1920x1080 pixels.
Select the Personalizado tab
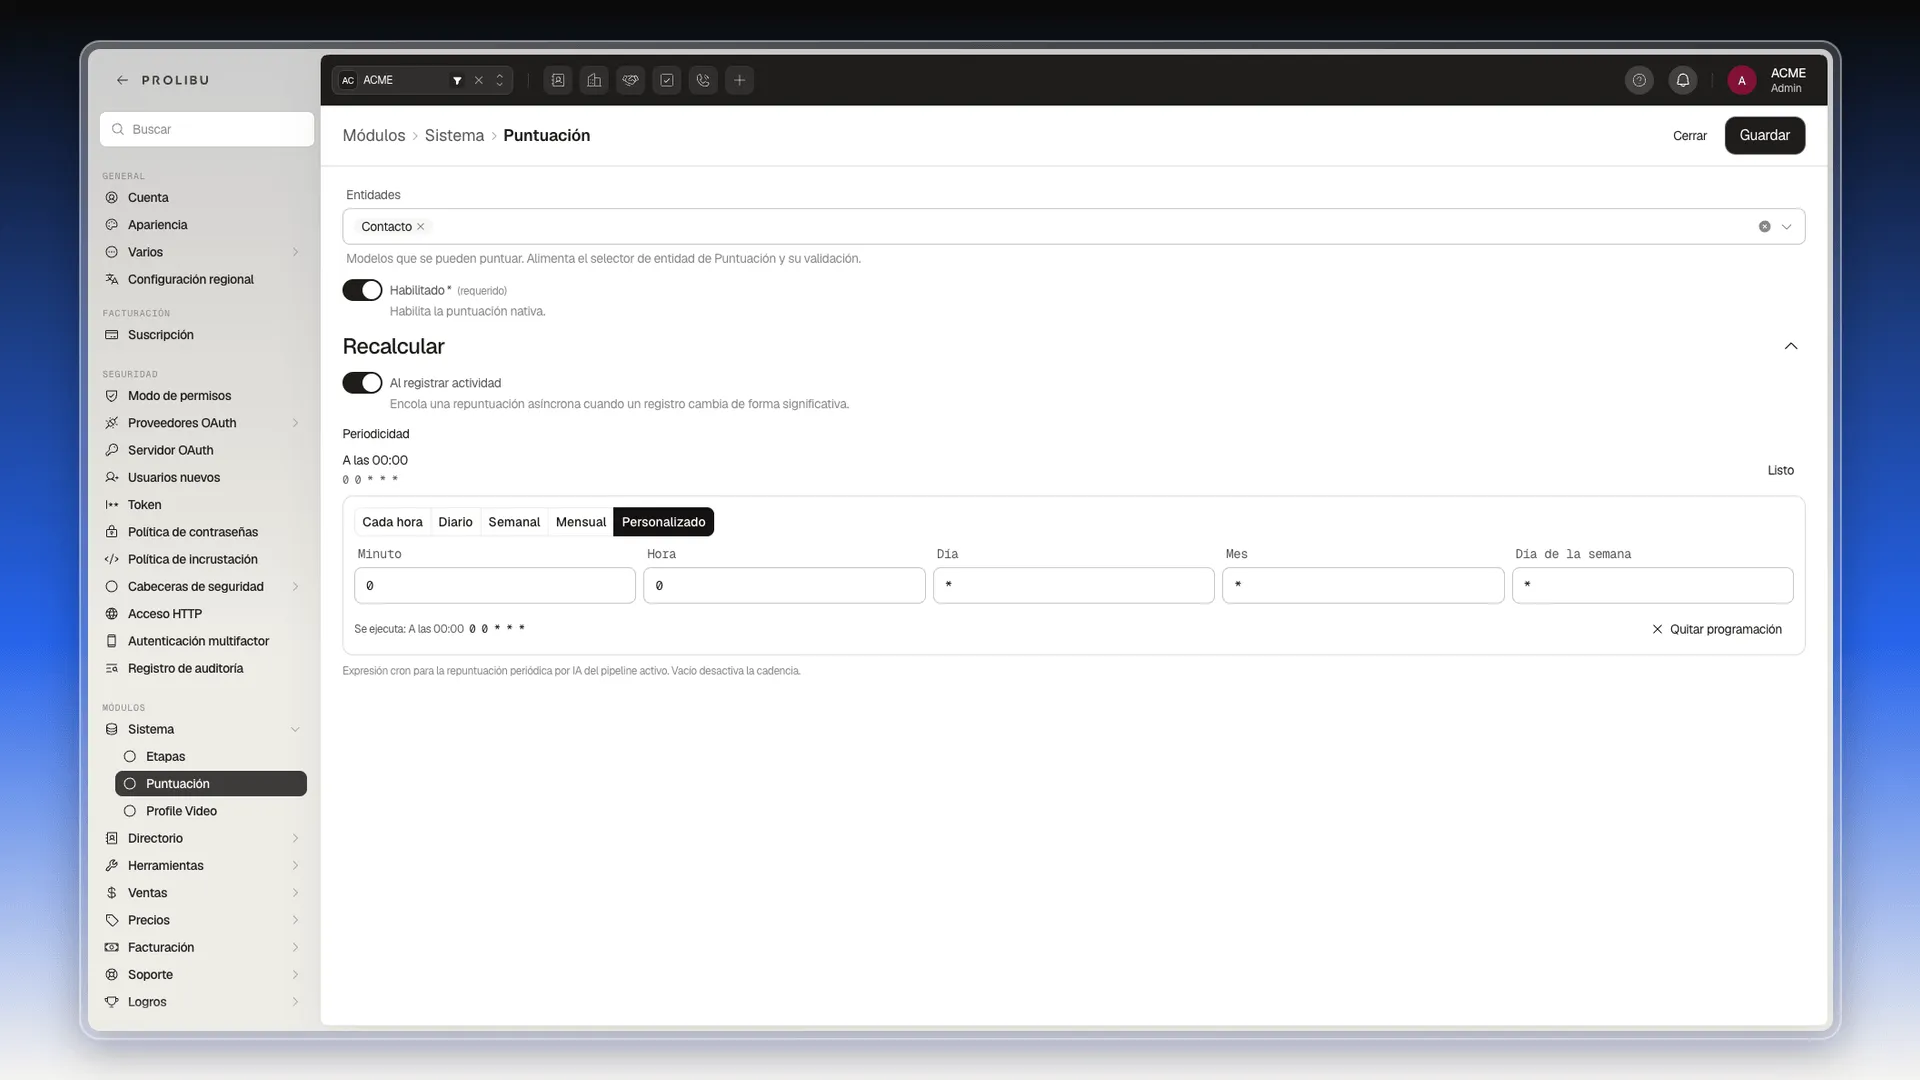tap(663, 522)
